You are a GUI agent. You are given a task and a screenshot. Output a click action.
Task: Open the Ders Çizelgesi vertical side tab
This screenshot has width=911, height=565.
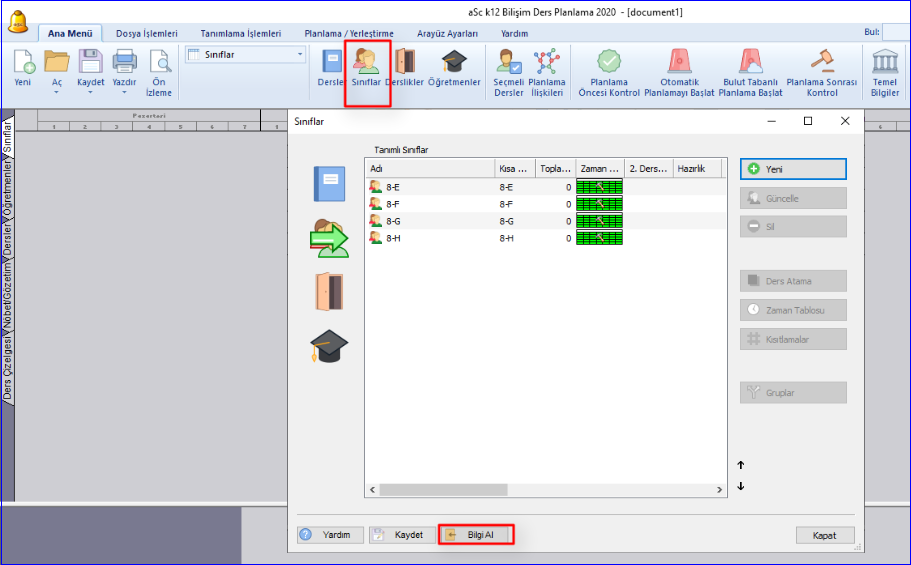8,369
